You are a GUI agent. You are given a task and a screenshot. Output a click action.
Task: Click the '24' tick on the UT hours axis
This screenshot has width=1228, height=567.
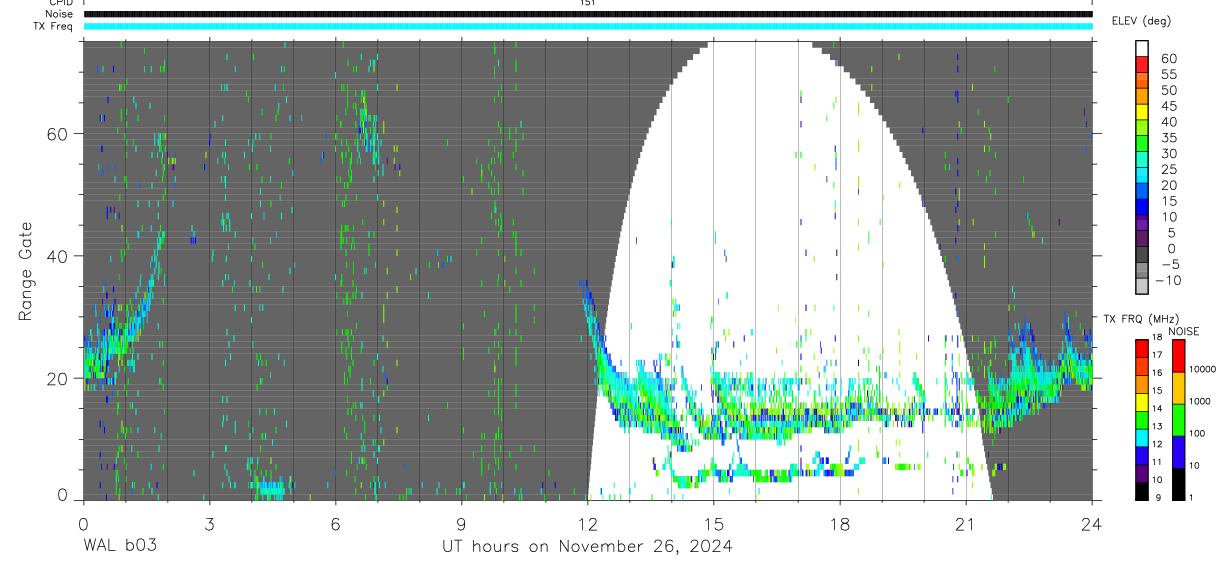coord(1092,523)
